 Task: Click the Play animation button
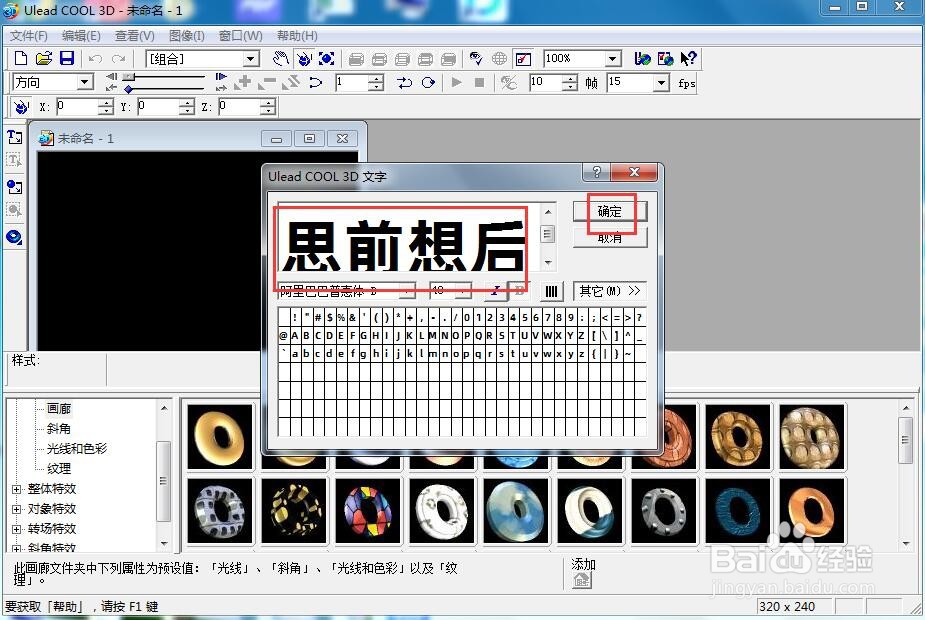456,83
